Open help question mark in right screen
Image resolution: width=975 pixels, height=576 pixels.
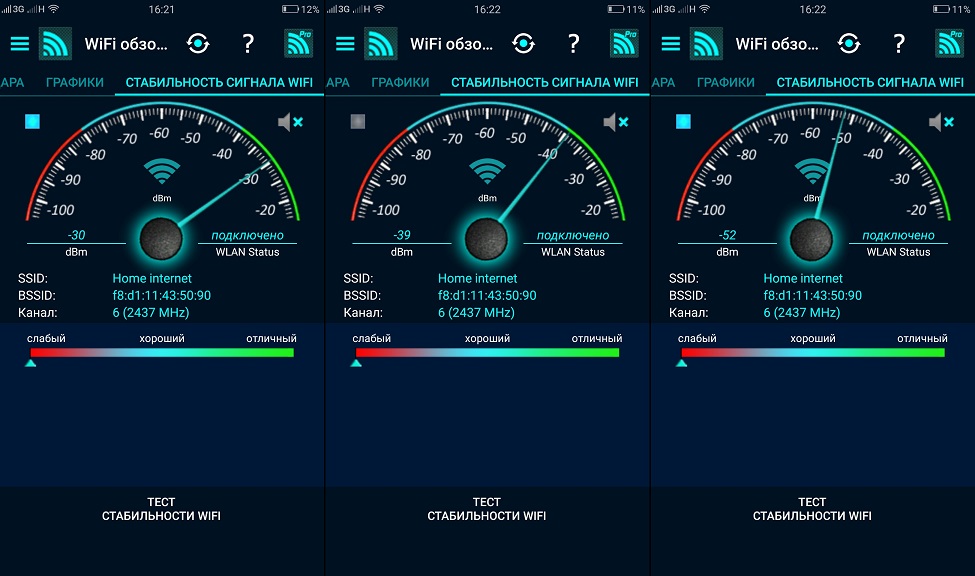899,44
